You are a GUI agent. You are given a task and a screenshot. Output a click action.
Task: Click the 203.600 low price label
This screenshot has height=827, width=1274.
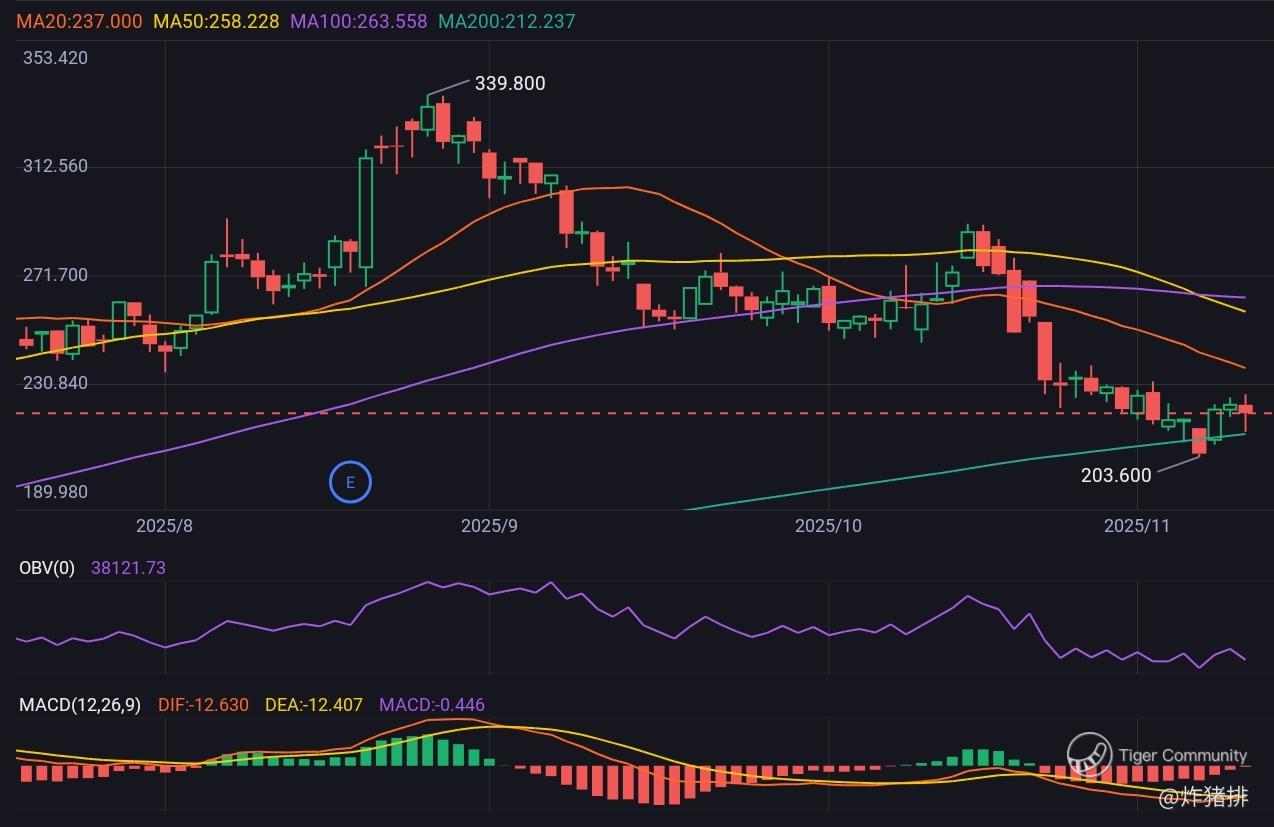pos(1116,476)
